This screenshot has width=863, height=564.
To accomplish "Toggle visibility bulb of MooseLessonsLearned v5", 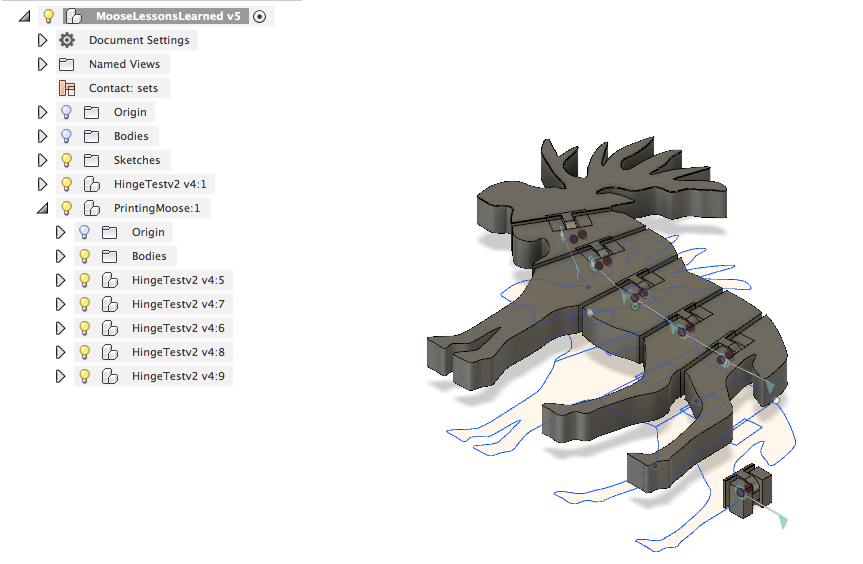I will pos(48,16).
